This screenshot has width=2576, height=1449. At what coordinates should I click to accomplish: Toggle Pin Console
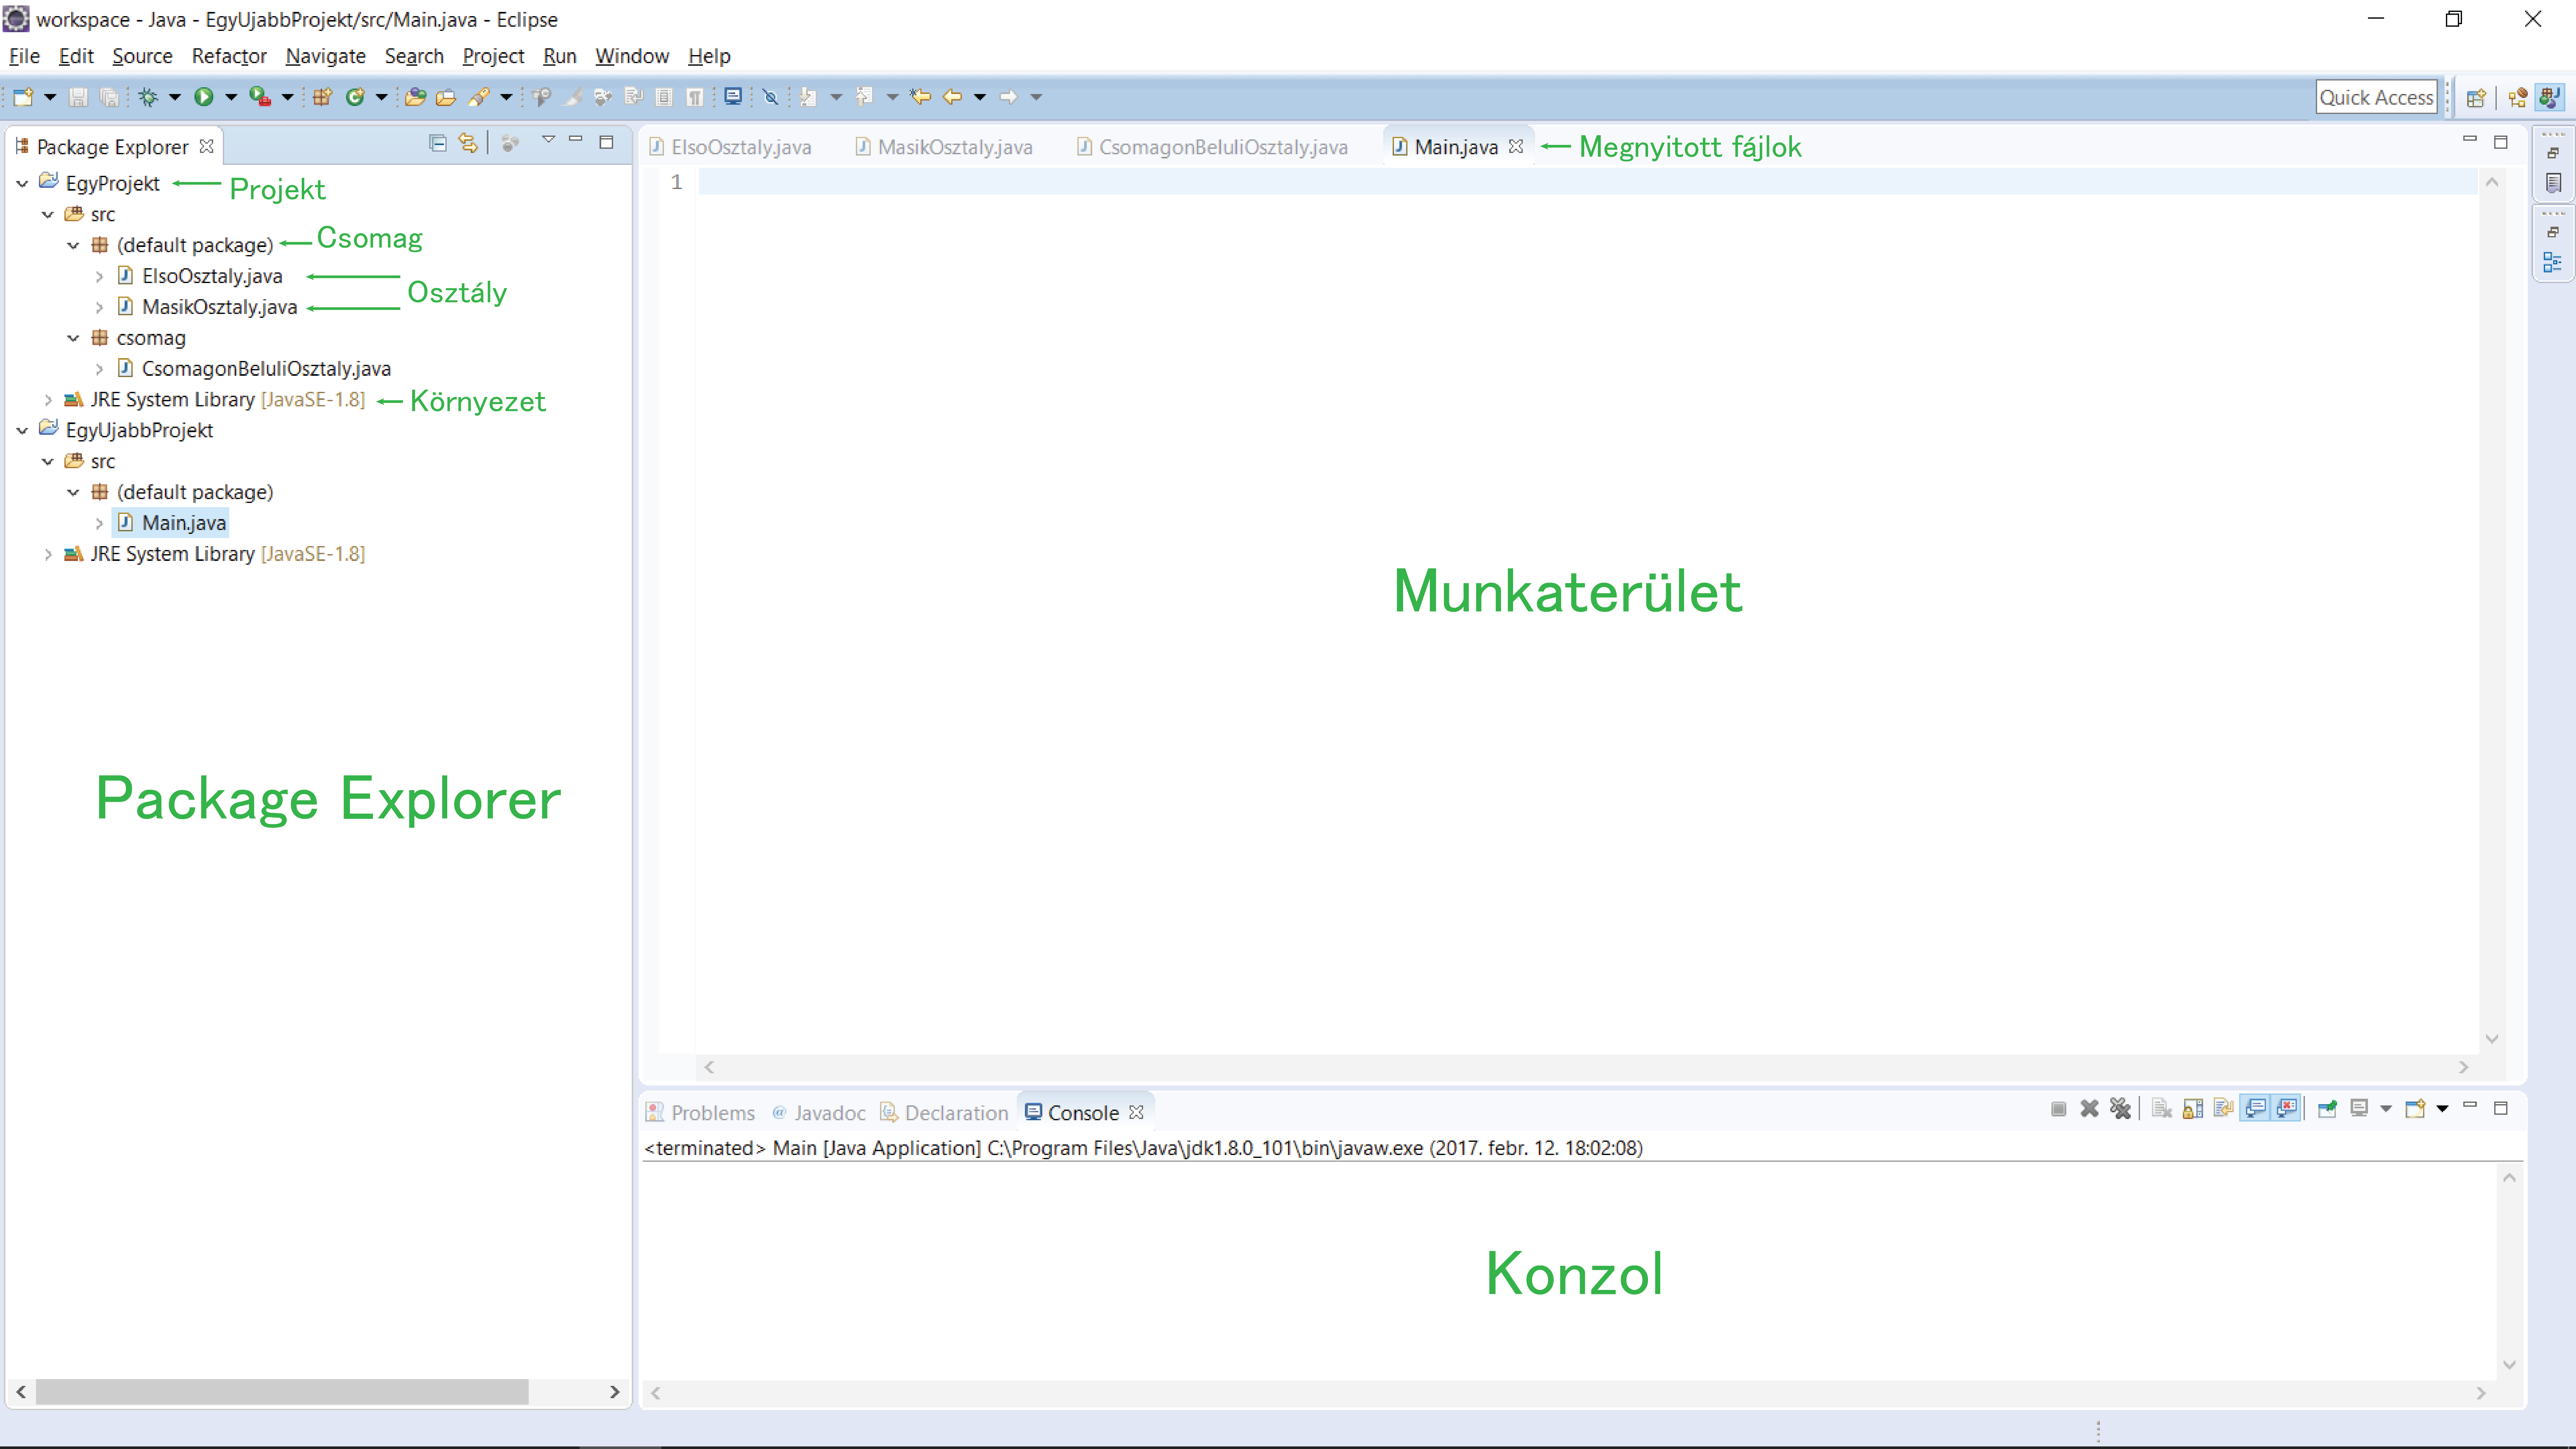[x=2328, y=1109]
